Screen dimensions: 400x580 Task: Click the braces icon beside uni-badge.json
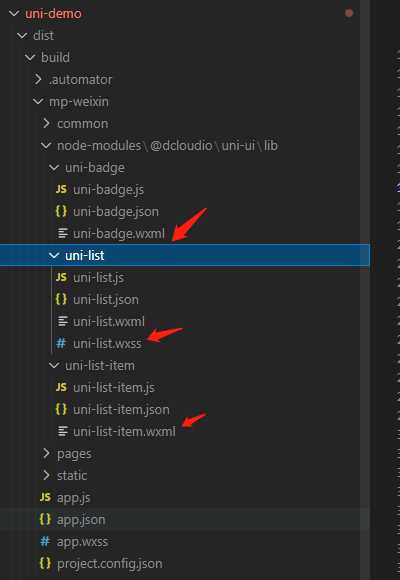61,212
